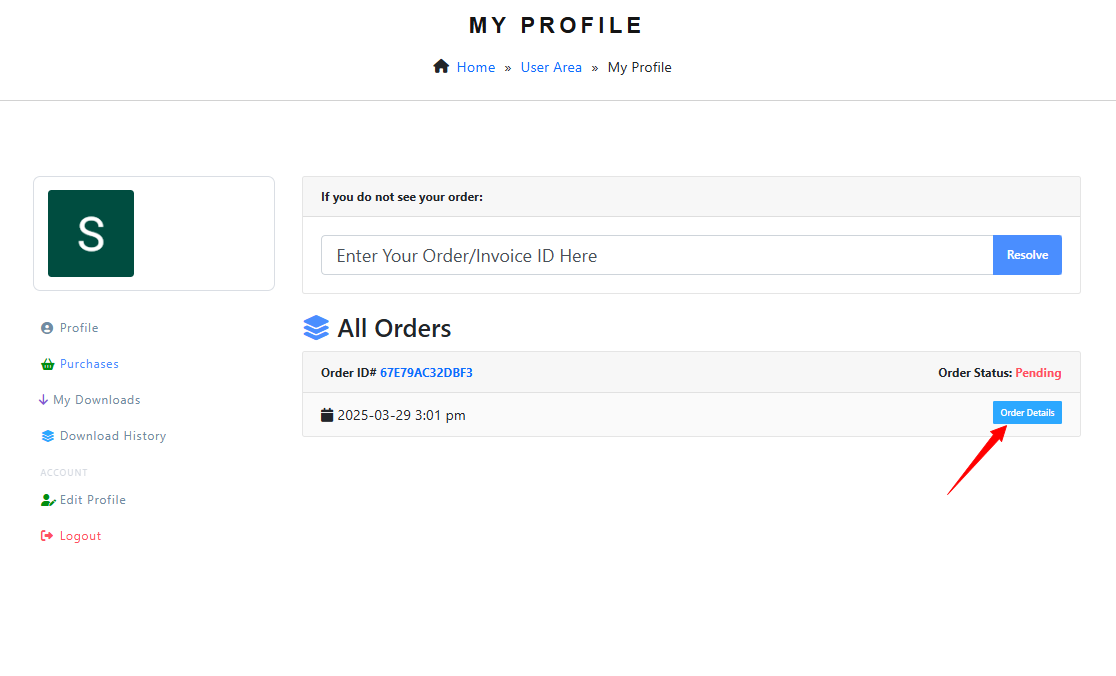Click the Download History layers icon
Screen dimensions: 1116x676
point(47,436)
